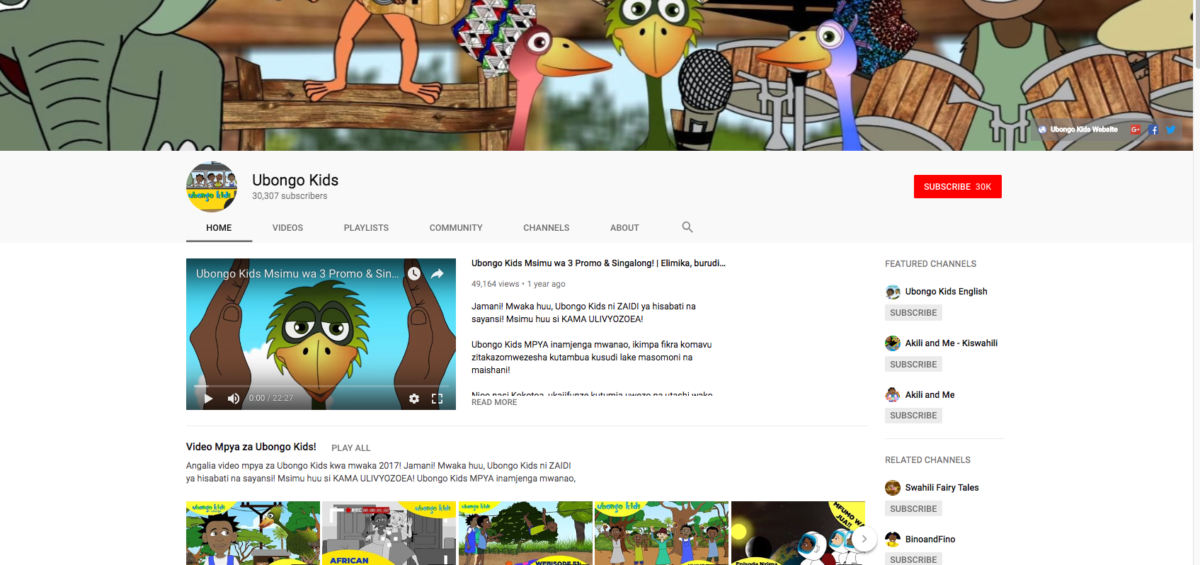Open the Ubongo Kids Website banner link
Screen dimensions: 1200x565
point(1078,129)
